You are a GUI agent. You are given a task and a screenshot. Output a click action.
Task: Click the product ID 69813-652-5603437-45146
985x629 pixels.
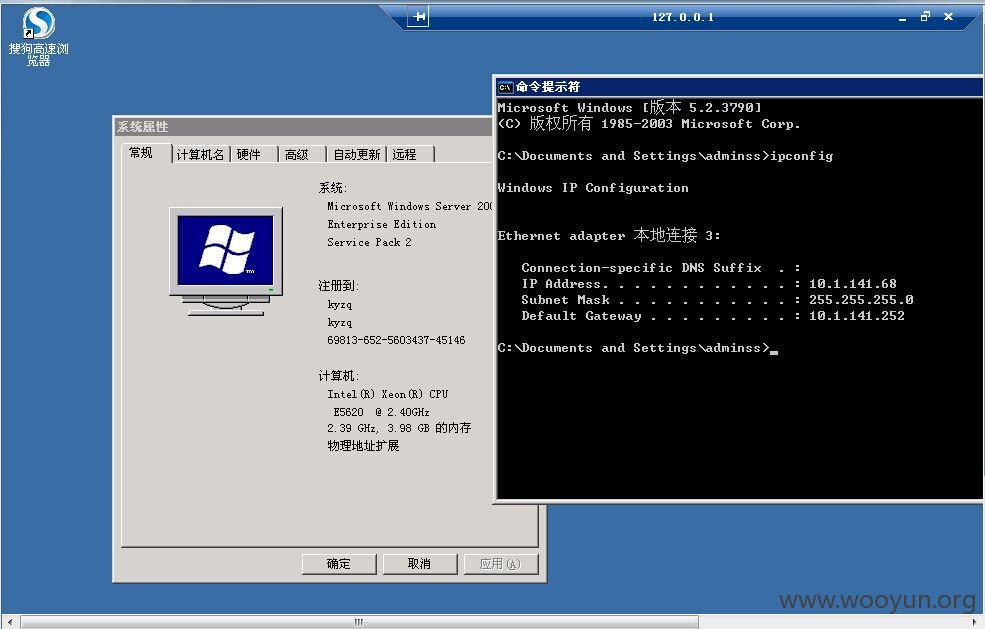tap(396, 340)
